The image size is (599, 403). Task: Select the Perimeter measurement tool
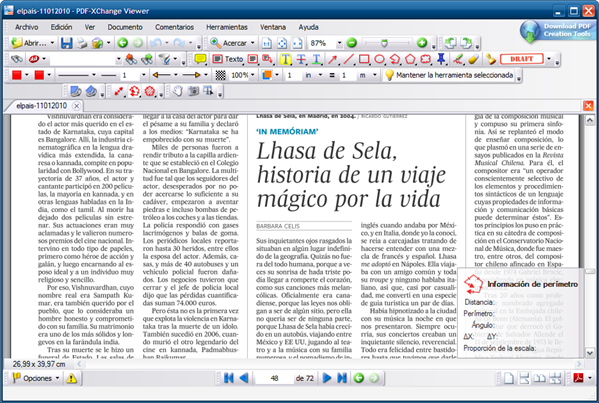(134, 92)
